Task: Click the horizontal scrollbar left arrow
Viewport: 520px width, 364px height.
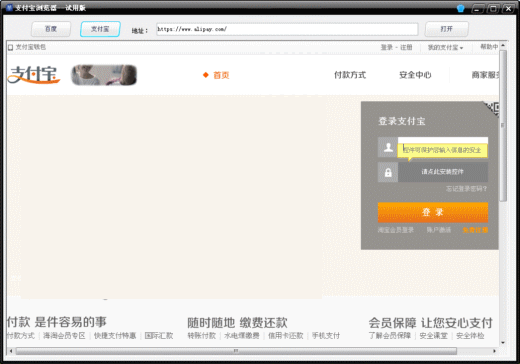Action: pyautogui.click(x=11, y=351)
